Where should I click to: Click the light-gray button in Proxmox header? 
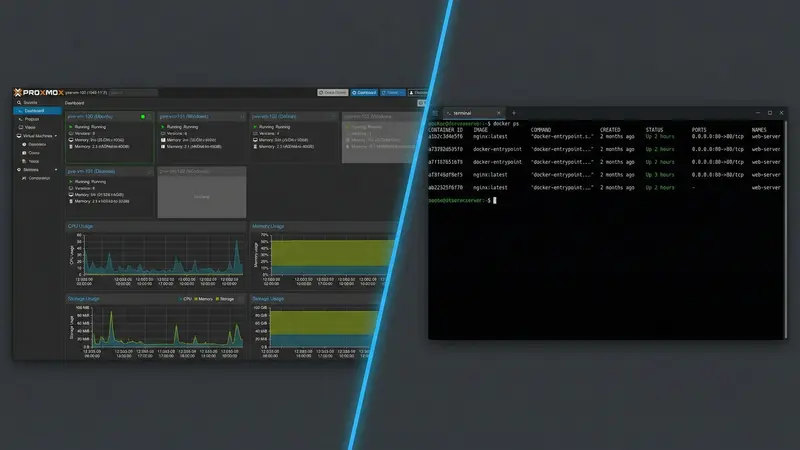pos(333,93)
